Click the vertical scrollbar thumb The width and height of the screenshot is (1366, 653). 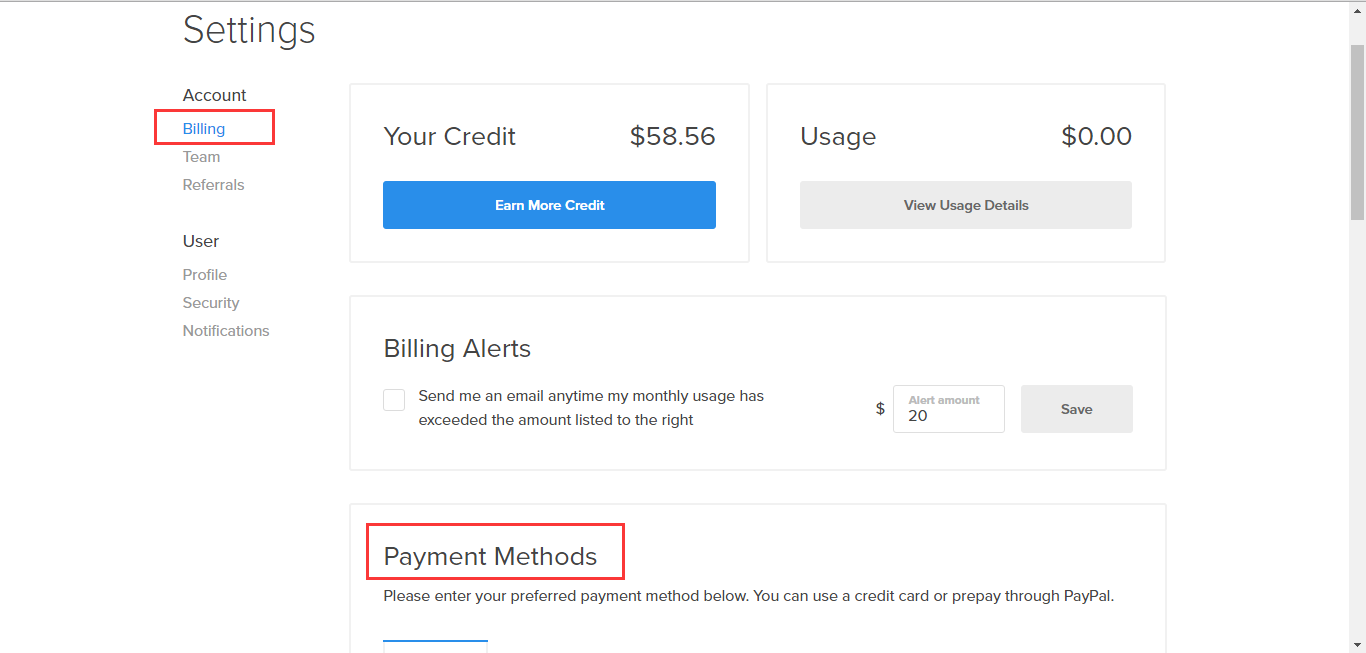click(1357, 130)
